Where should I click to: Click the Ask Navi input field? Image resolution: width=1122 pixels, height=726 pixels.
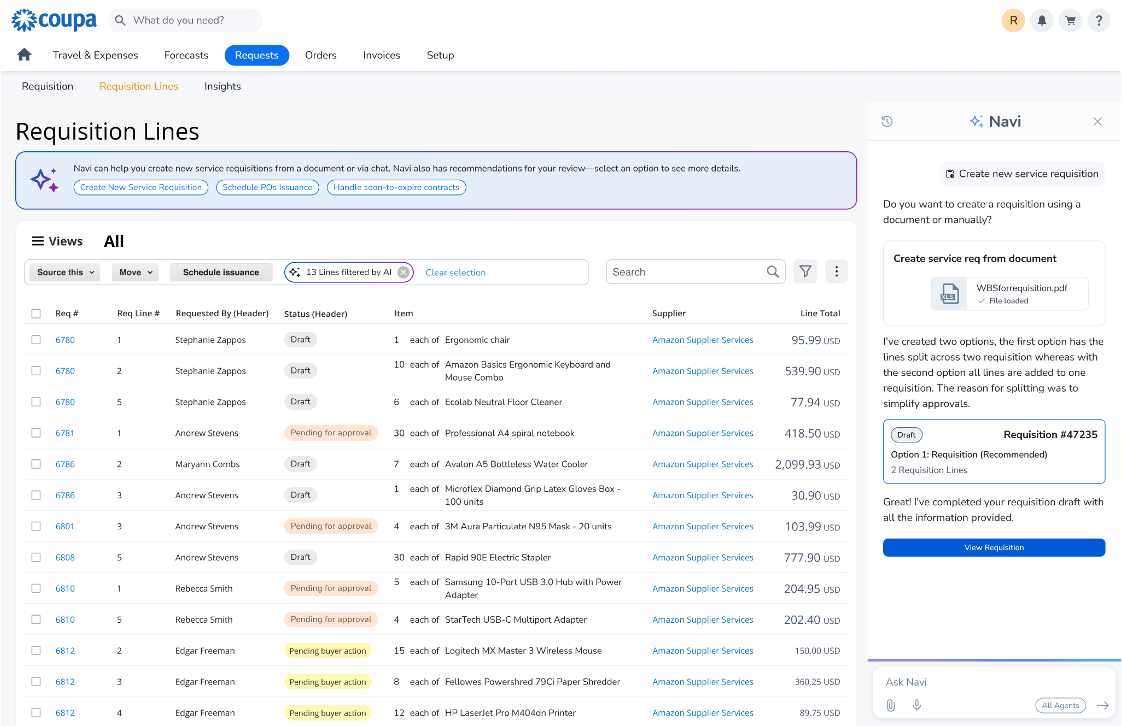point(994,682)
